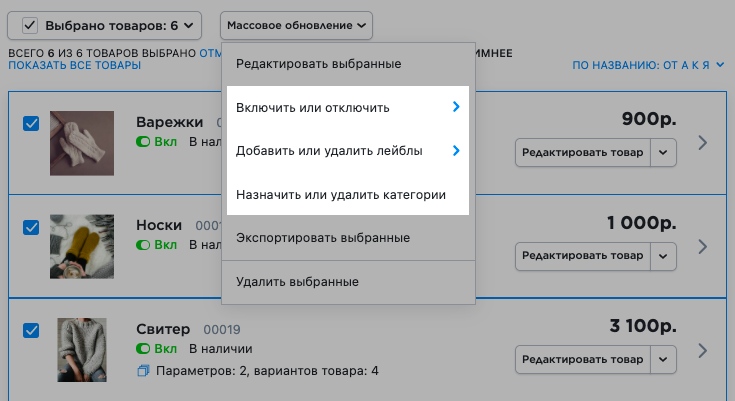Choose 'Назначить или удалить категории'
Viewport: 735px width, 401px height.
[x=348, y=195]
